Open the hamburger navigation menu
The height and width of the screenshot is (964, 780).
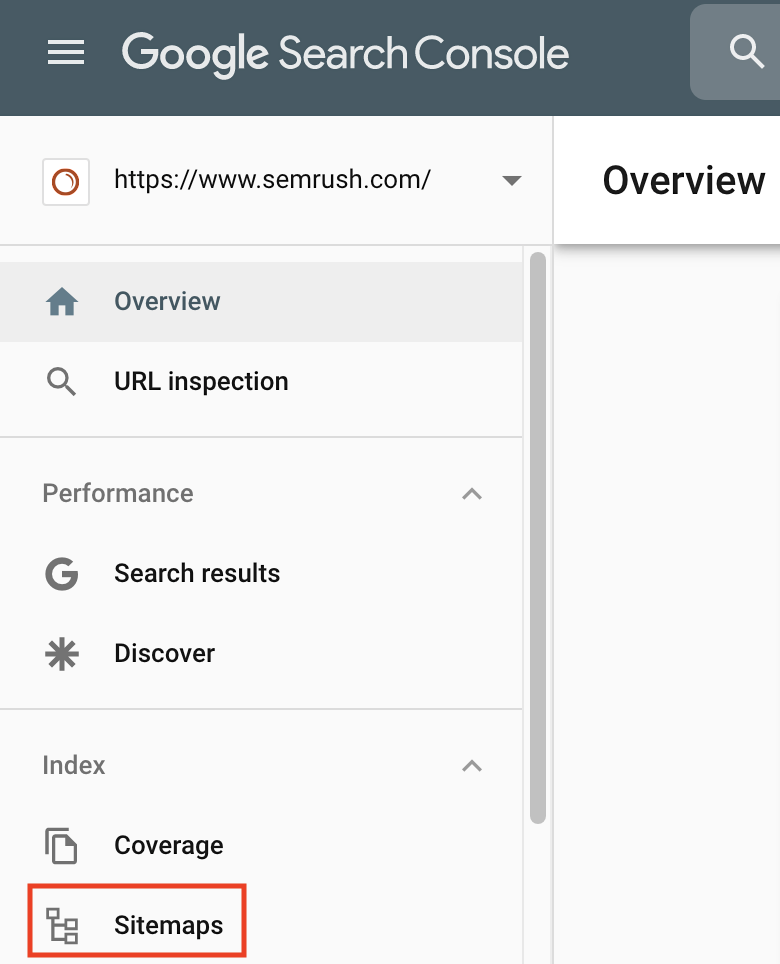tap(66, 52)
